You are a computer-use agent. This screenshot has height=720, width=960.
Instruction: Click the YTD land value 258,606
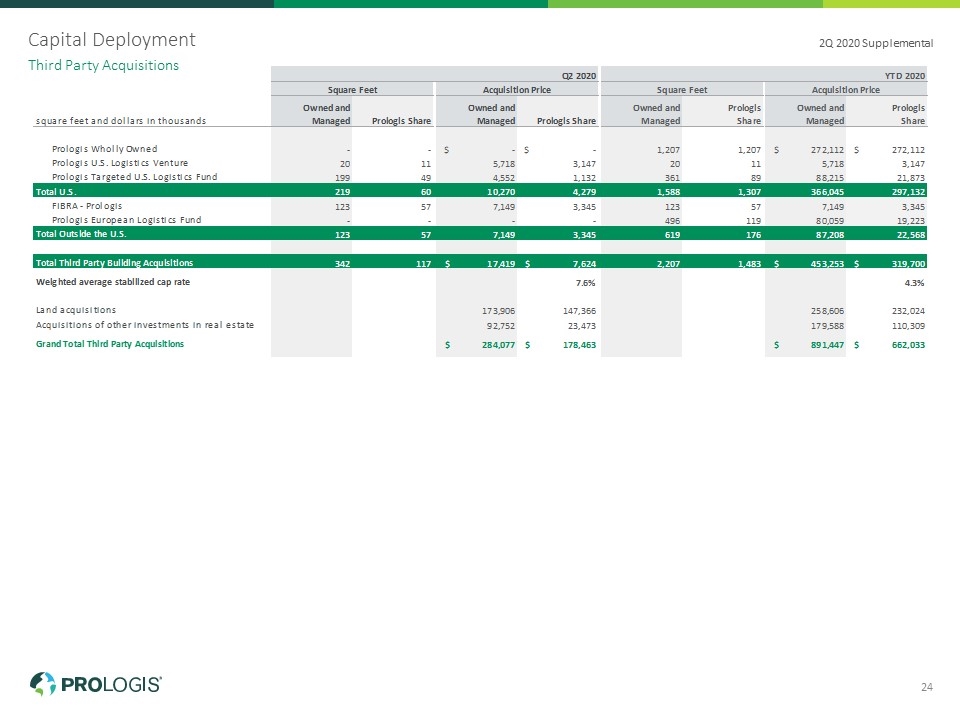click(827, 311)
